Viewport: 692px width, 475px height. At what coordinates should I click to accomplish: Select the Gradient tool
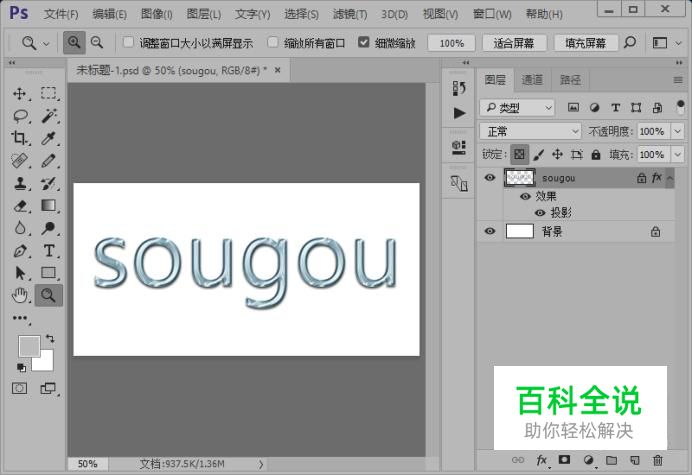(x=49, y=206)
